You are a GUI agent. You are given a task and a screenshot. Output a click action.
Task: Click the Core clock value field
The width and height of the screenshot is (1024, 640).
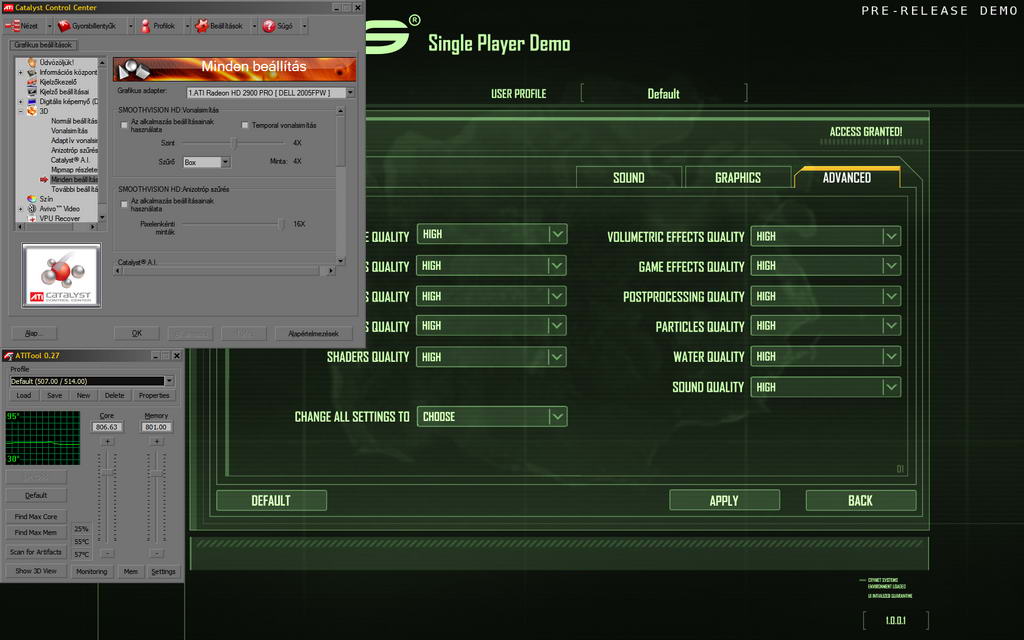[x=107, y=427]
